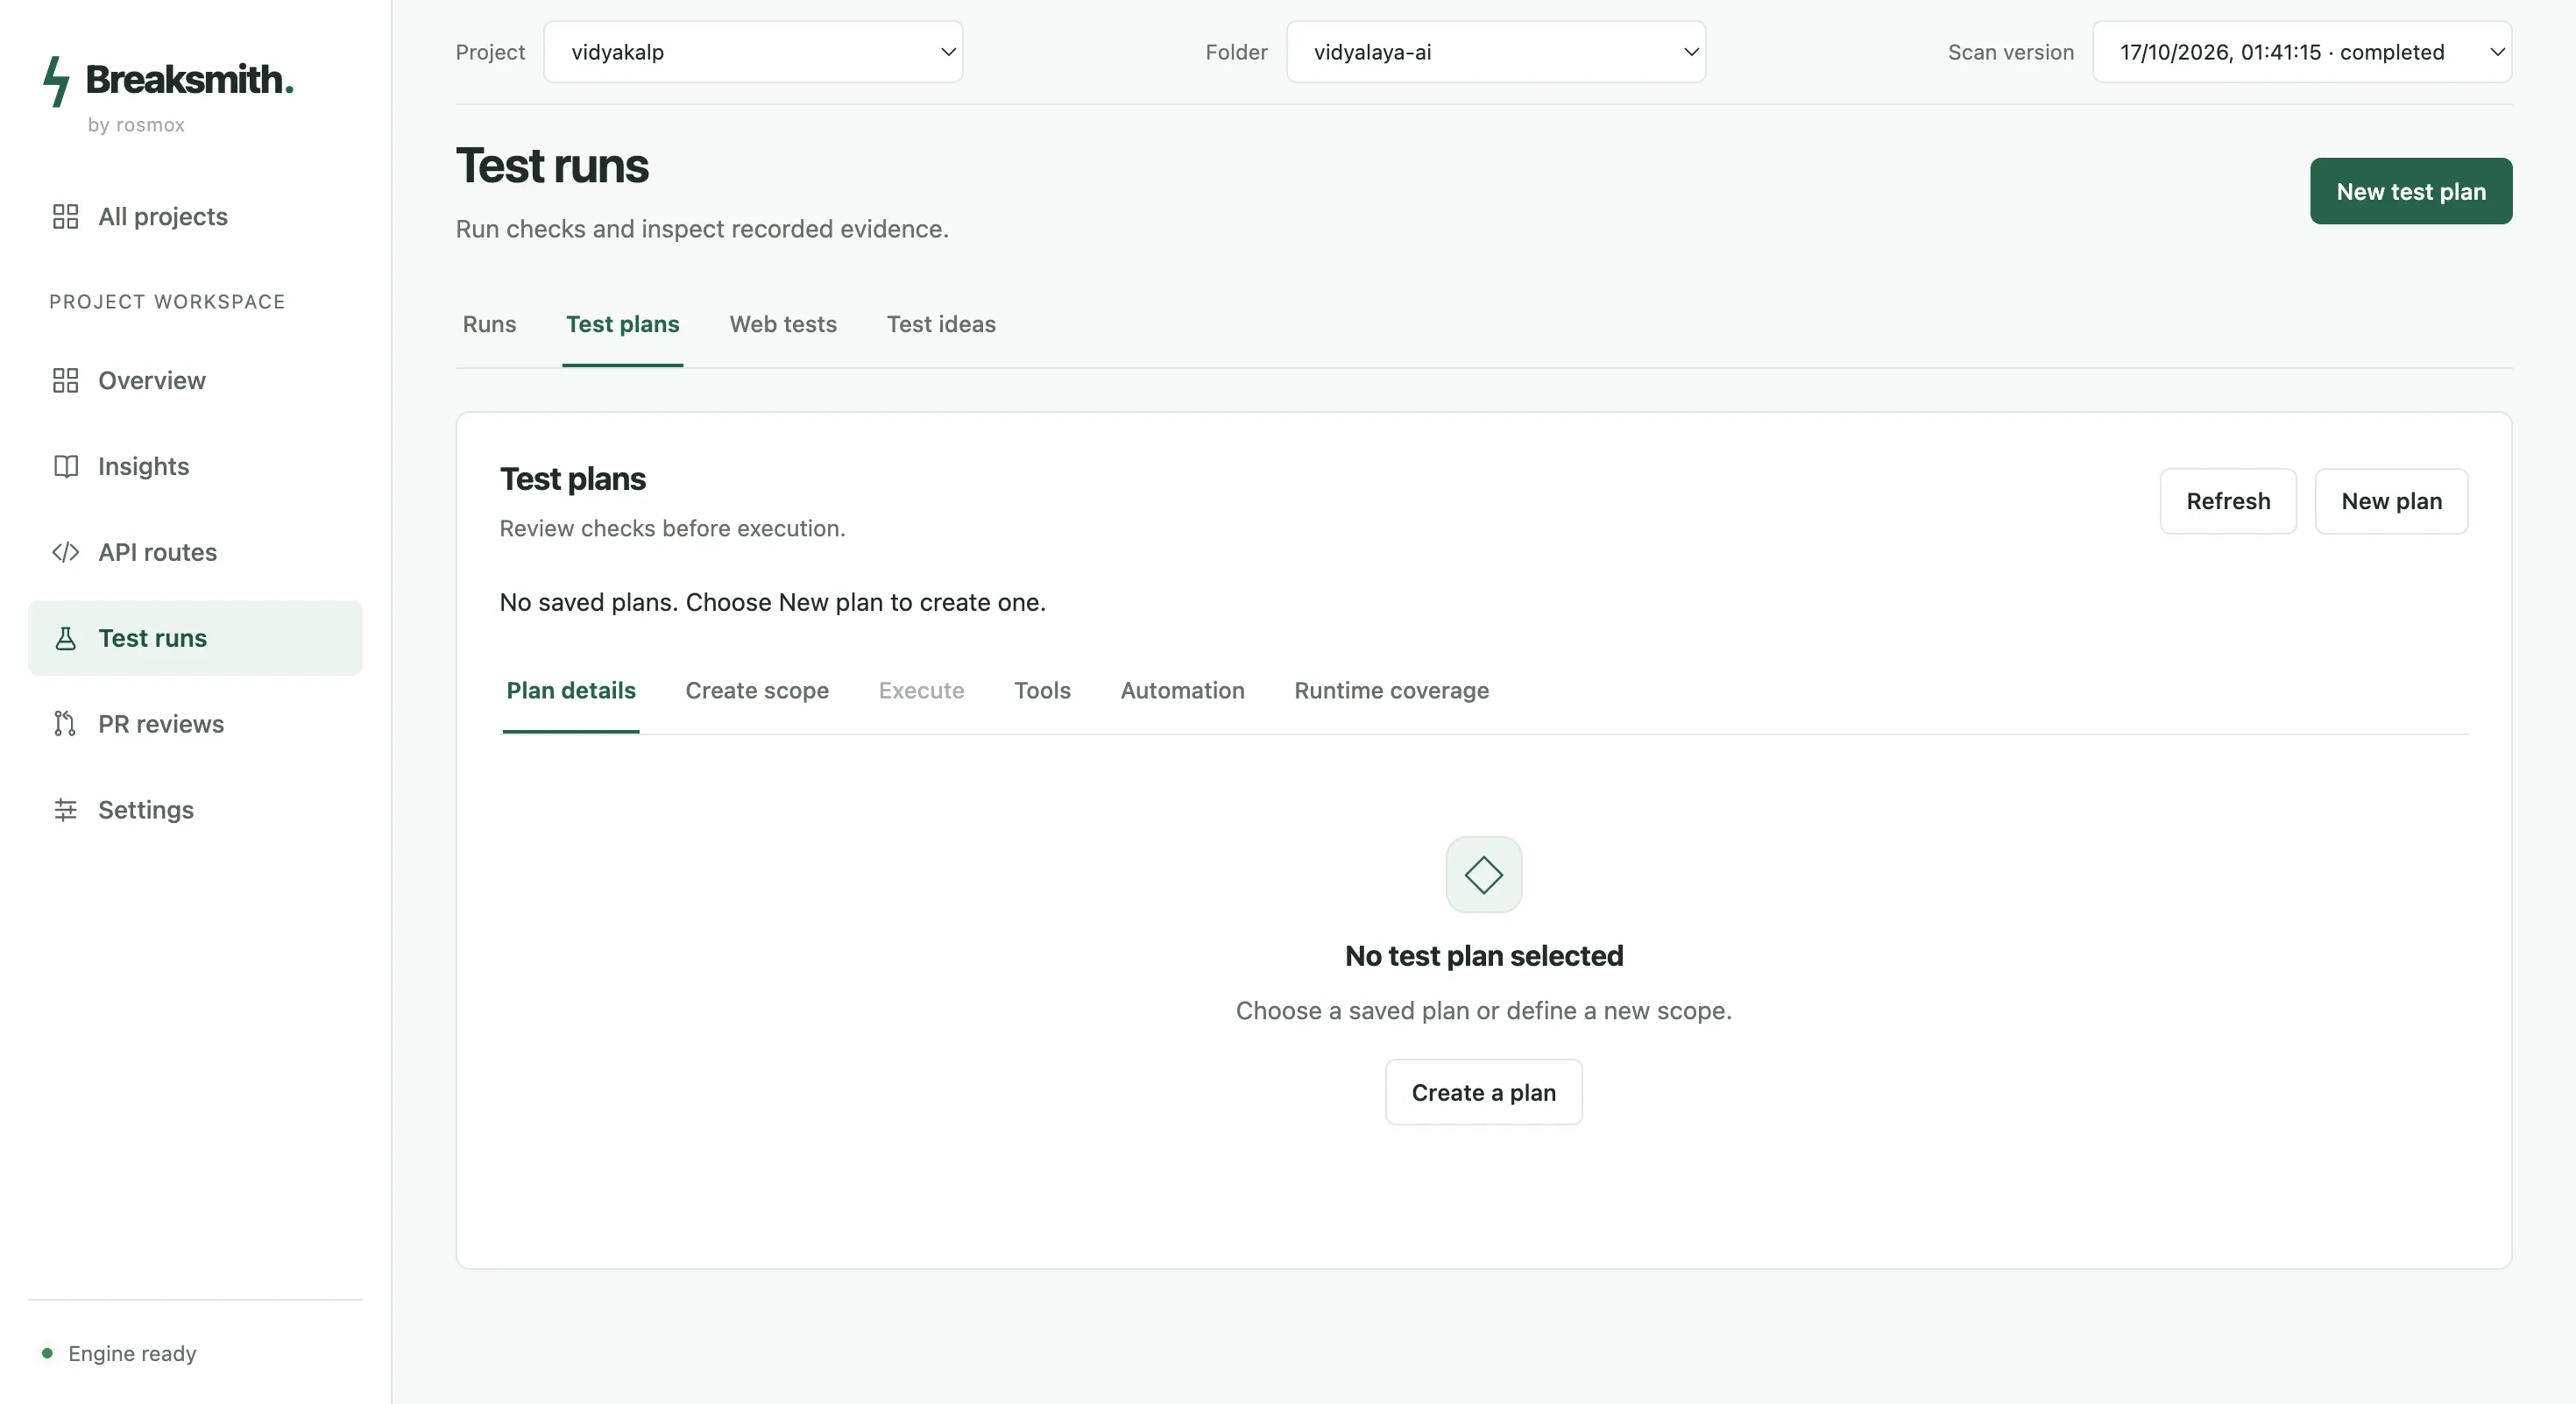Click the Breaksmith lightning bolt logo
The width and height of the screenshot is (2576, 1404).
57,81
